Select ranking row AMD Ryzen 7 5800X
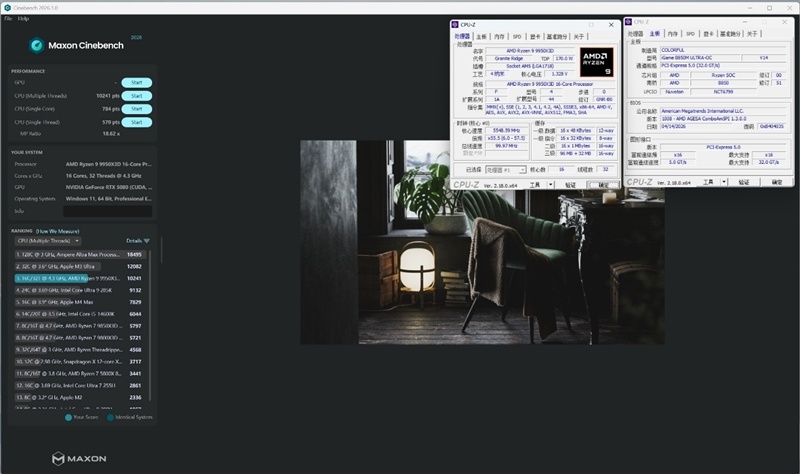The height and width of the screenshot is (474, 800). (81, 373)
